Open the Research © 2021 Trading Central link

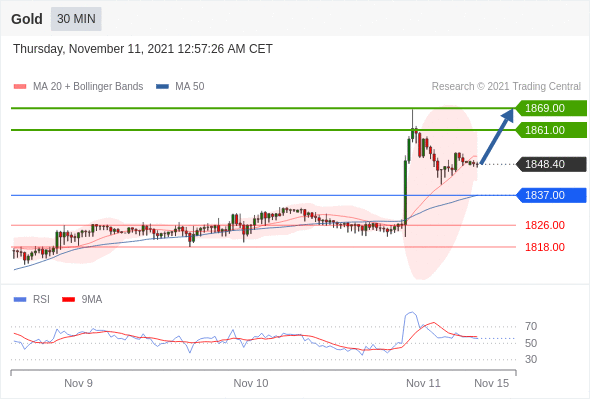506,87
